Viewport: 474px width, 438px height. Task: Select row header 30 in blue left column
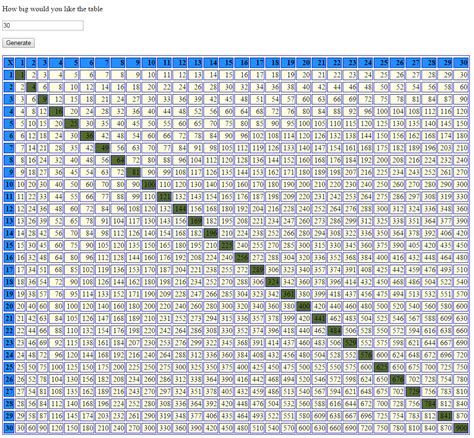point(9,428)
